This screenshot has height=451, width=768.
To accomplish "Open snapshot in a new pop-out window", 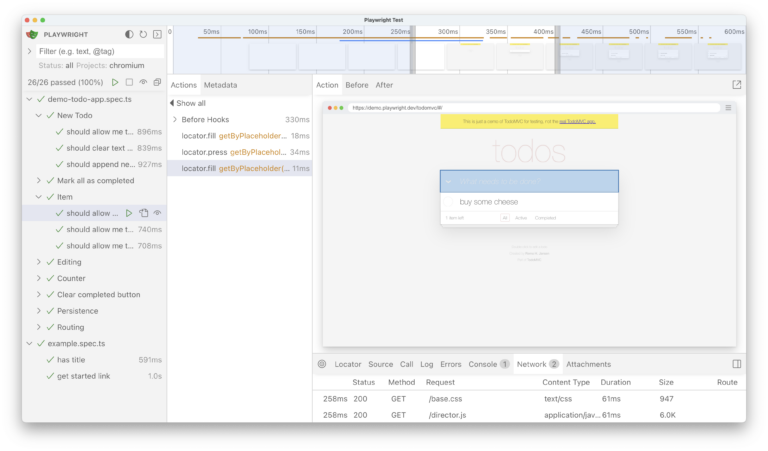I will (737, 85).
